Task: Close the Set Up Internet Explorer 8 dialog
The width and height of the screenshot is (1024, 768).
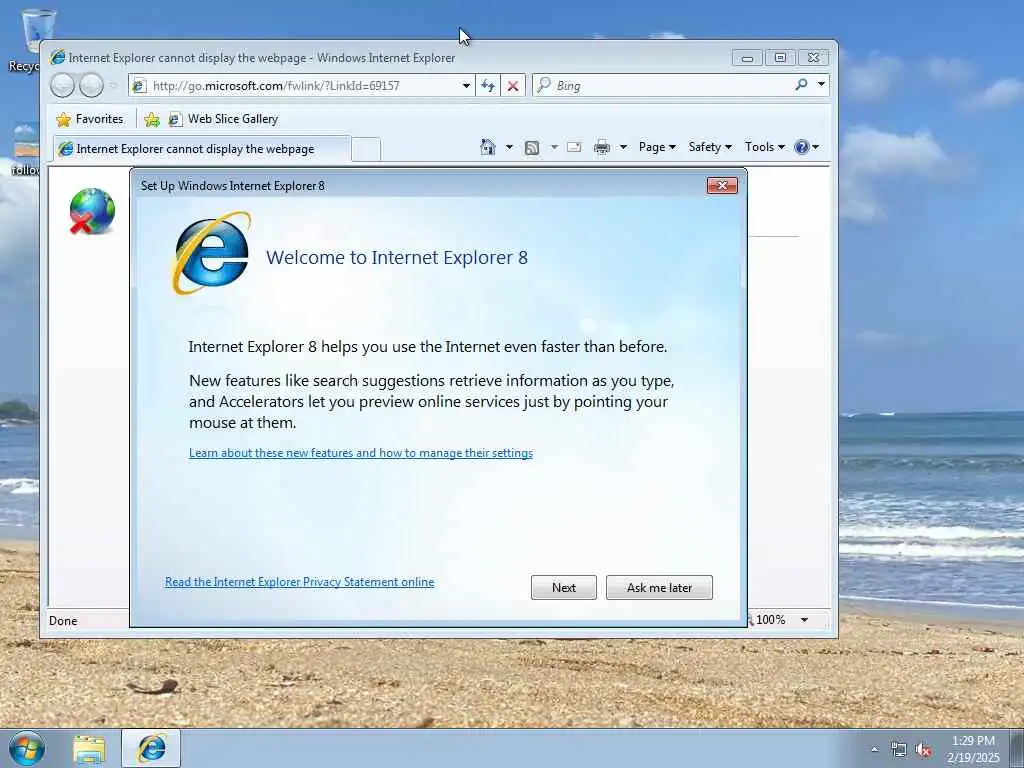Action: pos(722,185)
